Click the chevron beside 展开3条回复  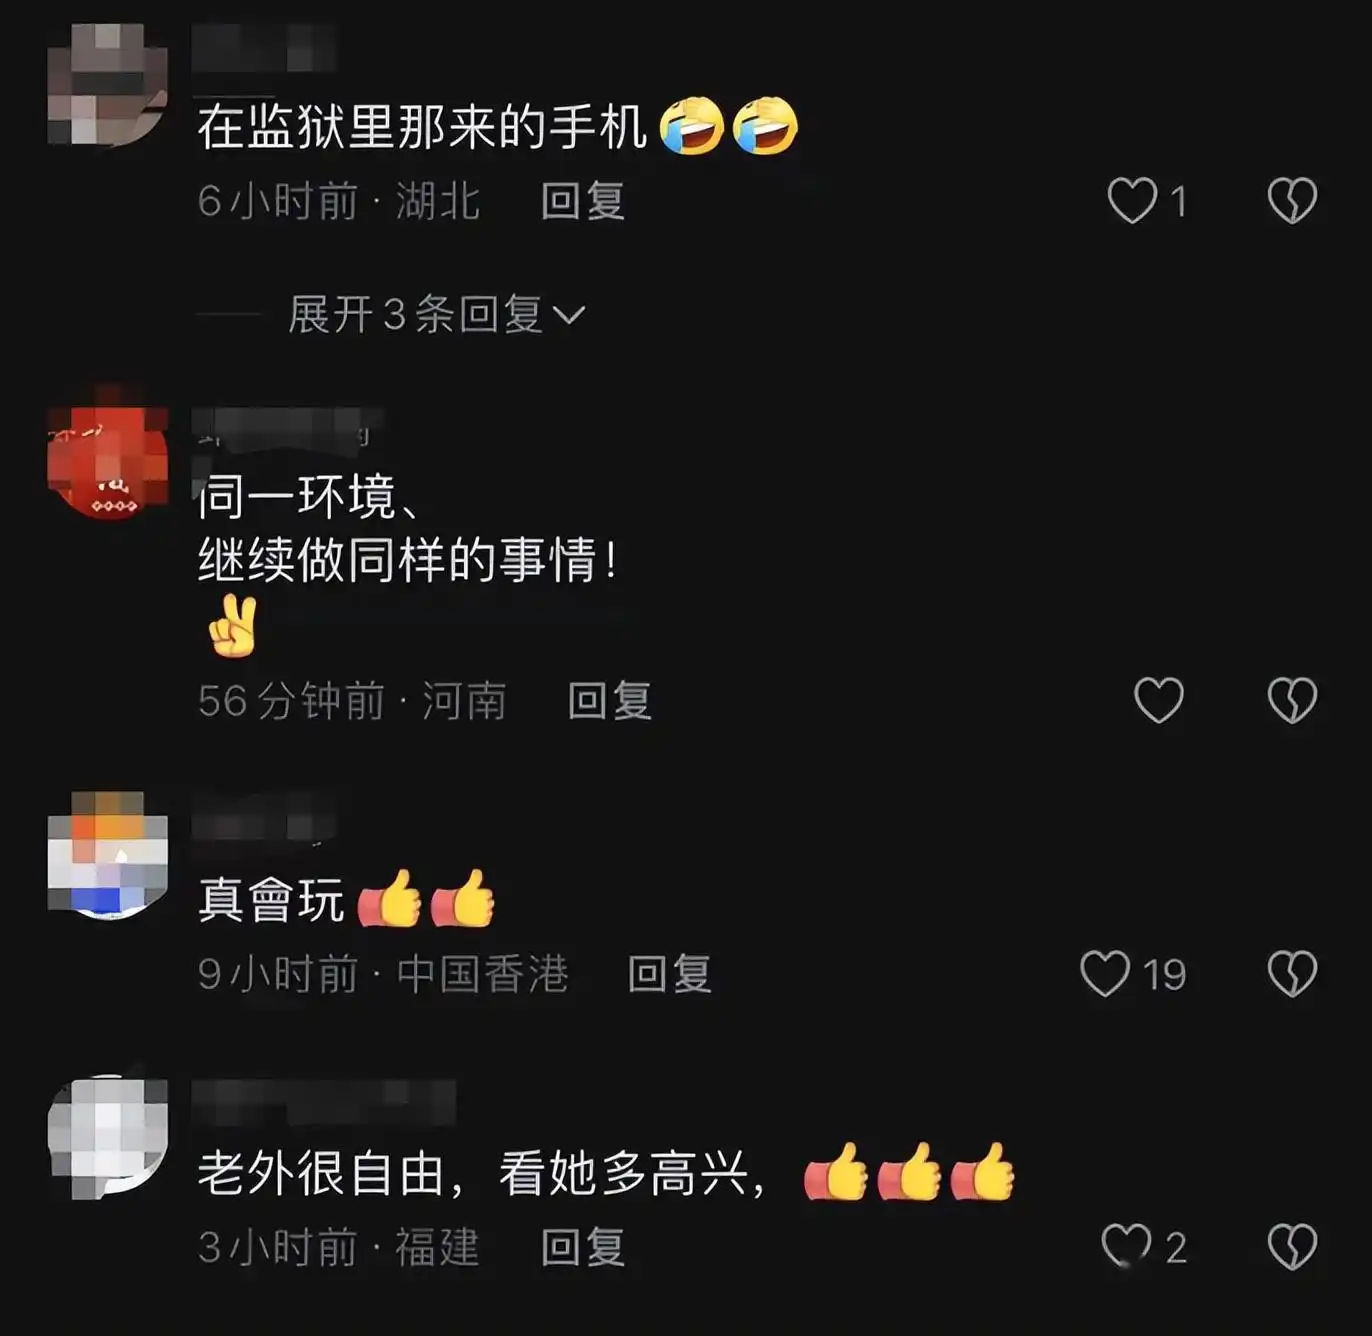tap(568, 316)
